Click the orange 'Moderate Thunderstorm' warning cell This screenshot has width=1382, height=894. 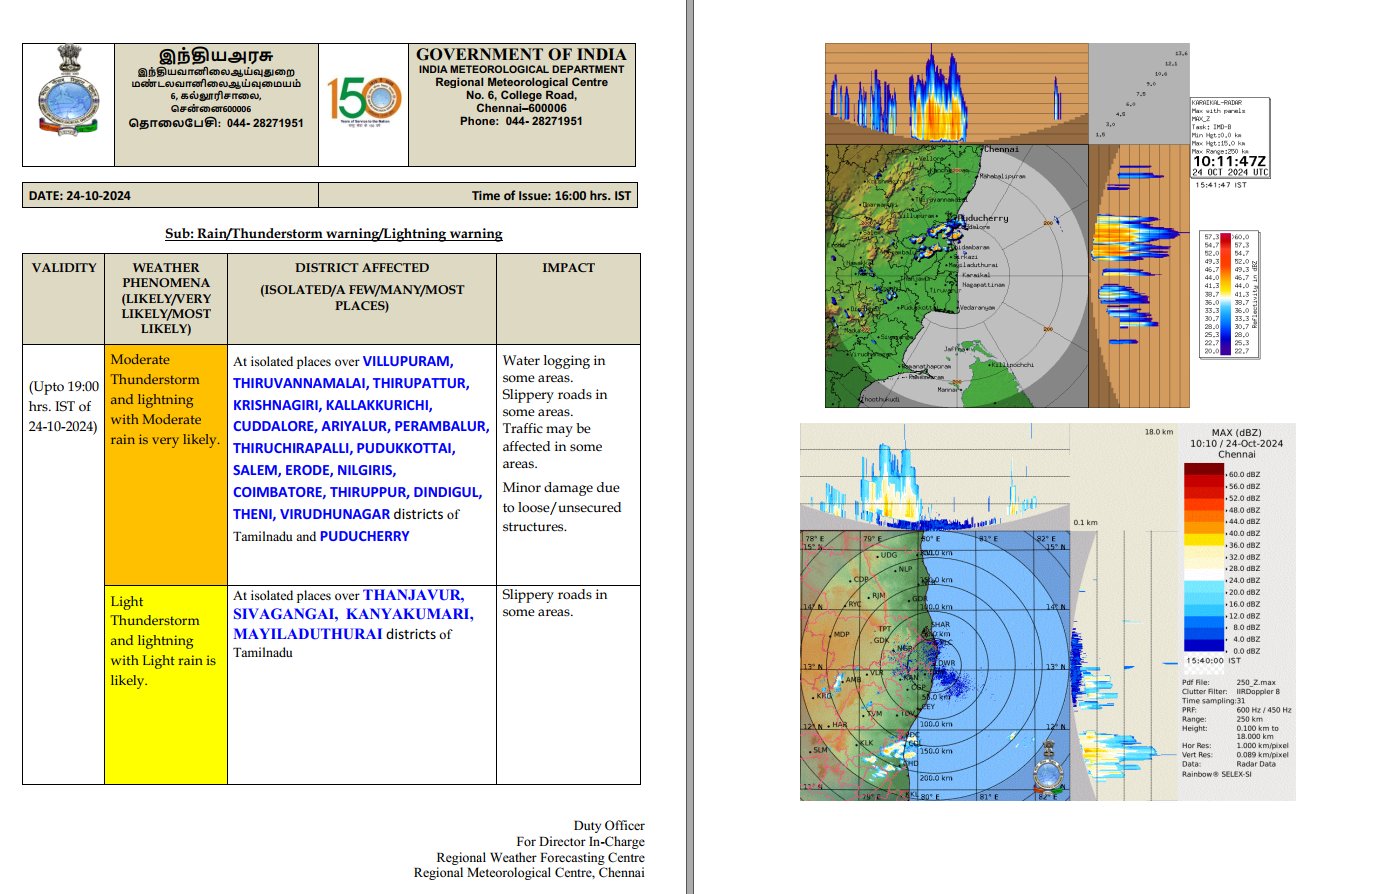coord(166,465)
